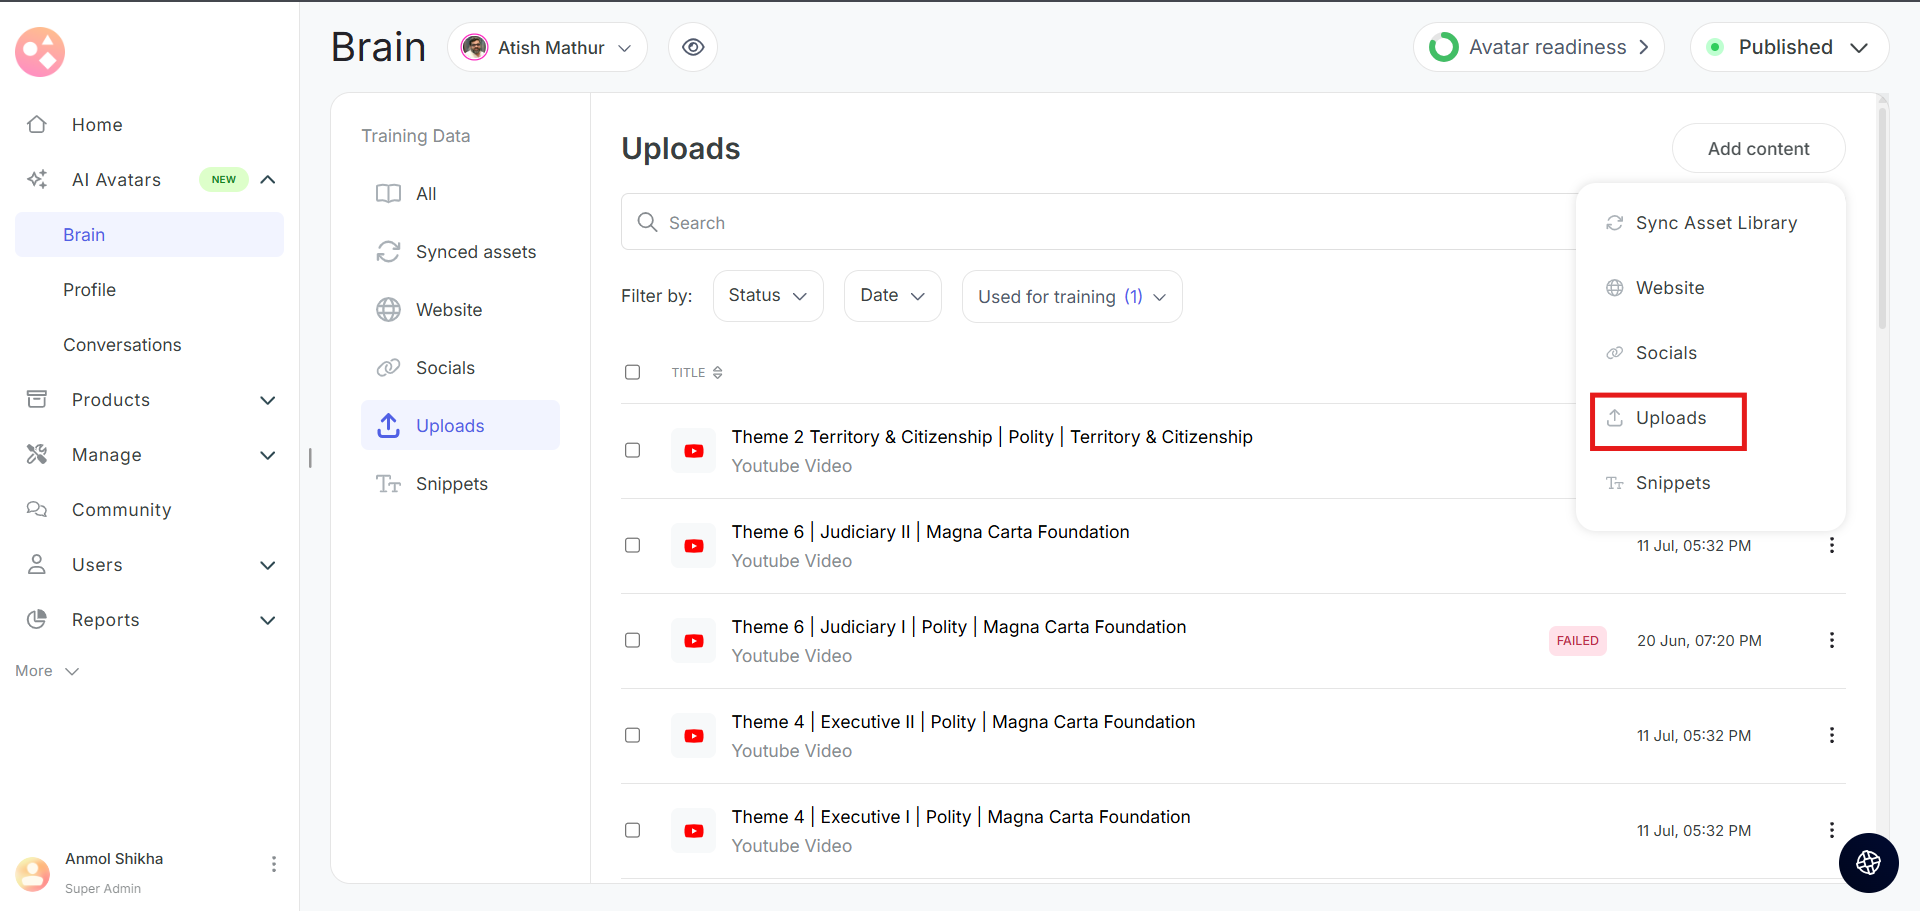The image size is (1920, 911).
Task: Expand the Used for training filter
Action: click(x=1071, y=297)
